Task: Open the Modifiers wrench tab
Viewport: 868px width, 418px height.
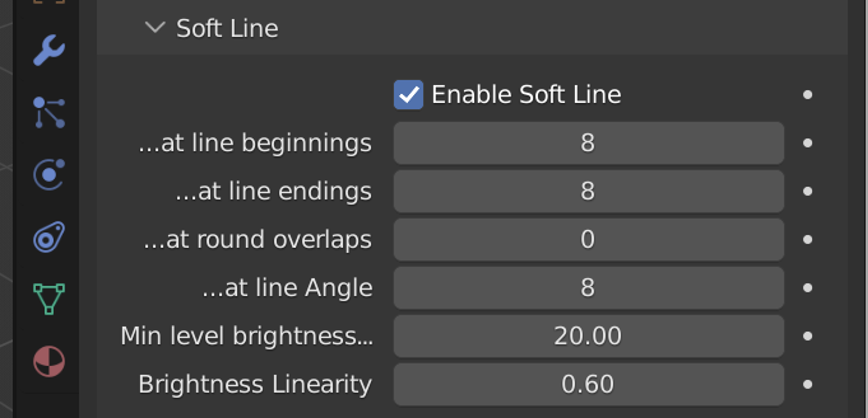Action: [48, 49]
